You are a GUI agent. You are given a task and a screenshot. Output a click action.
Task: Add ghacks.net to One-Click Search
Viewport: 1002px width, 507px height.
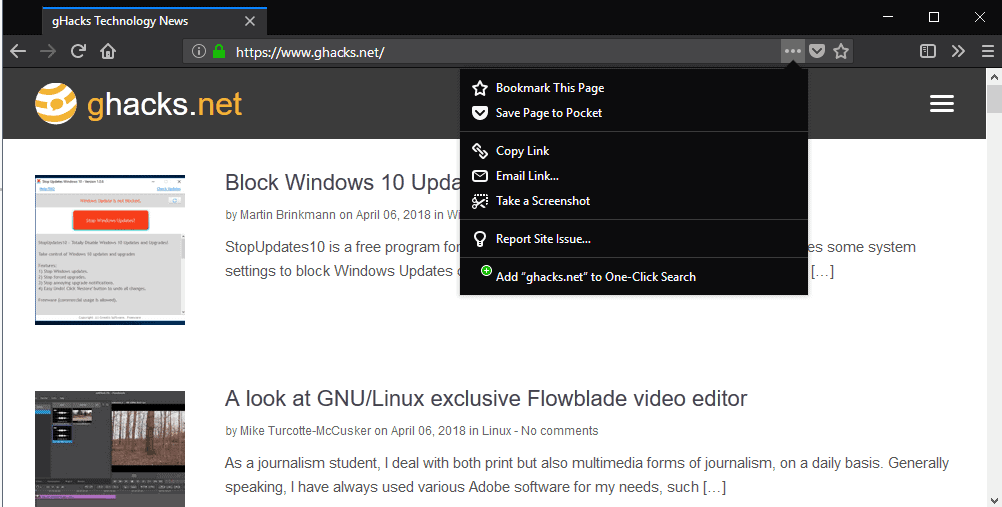[634, 276]
